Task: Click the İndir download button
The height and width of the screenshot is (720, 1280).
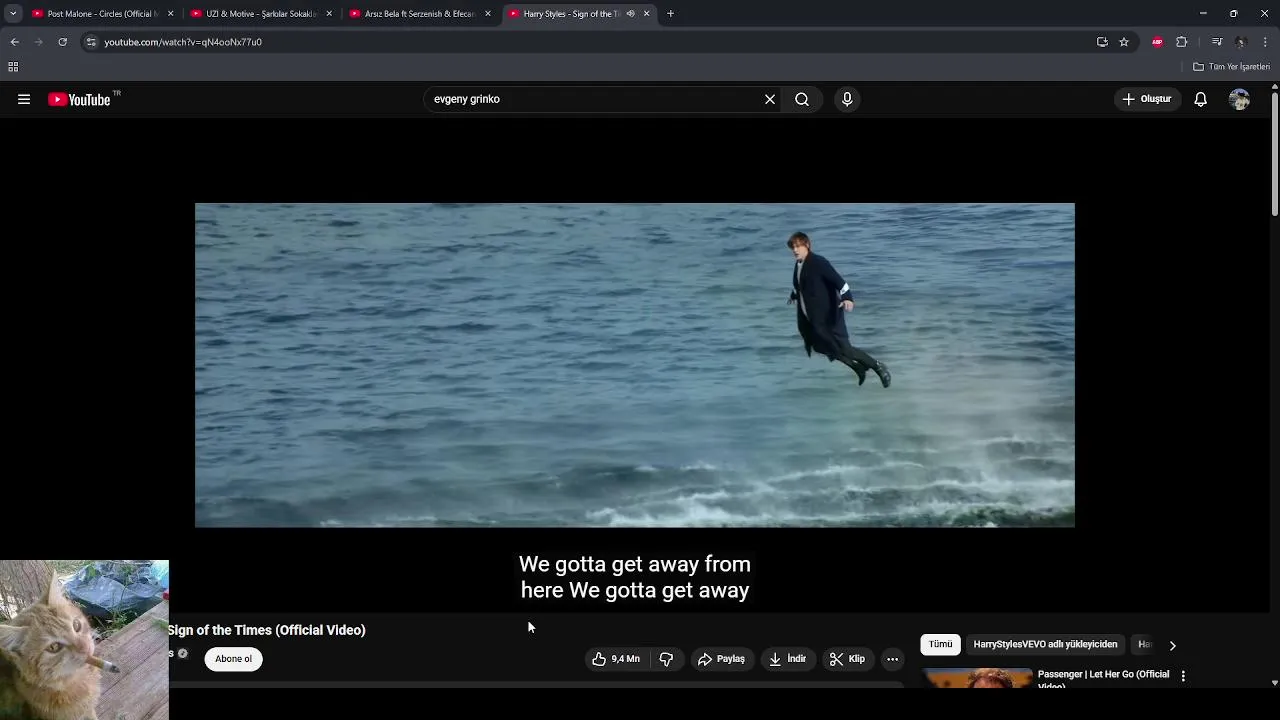Action: (x=787, y=659)
